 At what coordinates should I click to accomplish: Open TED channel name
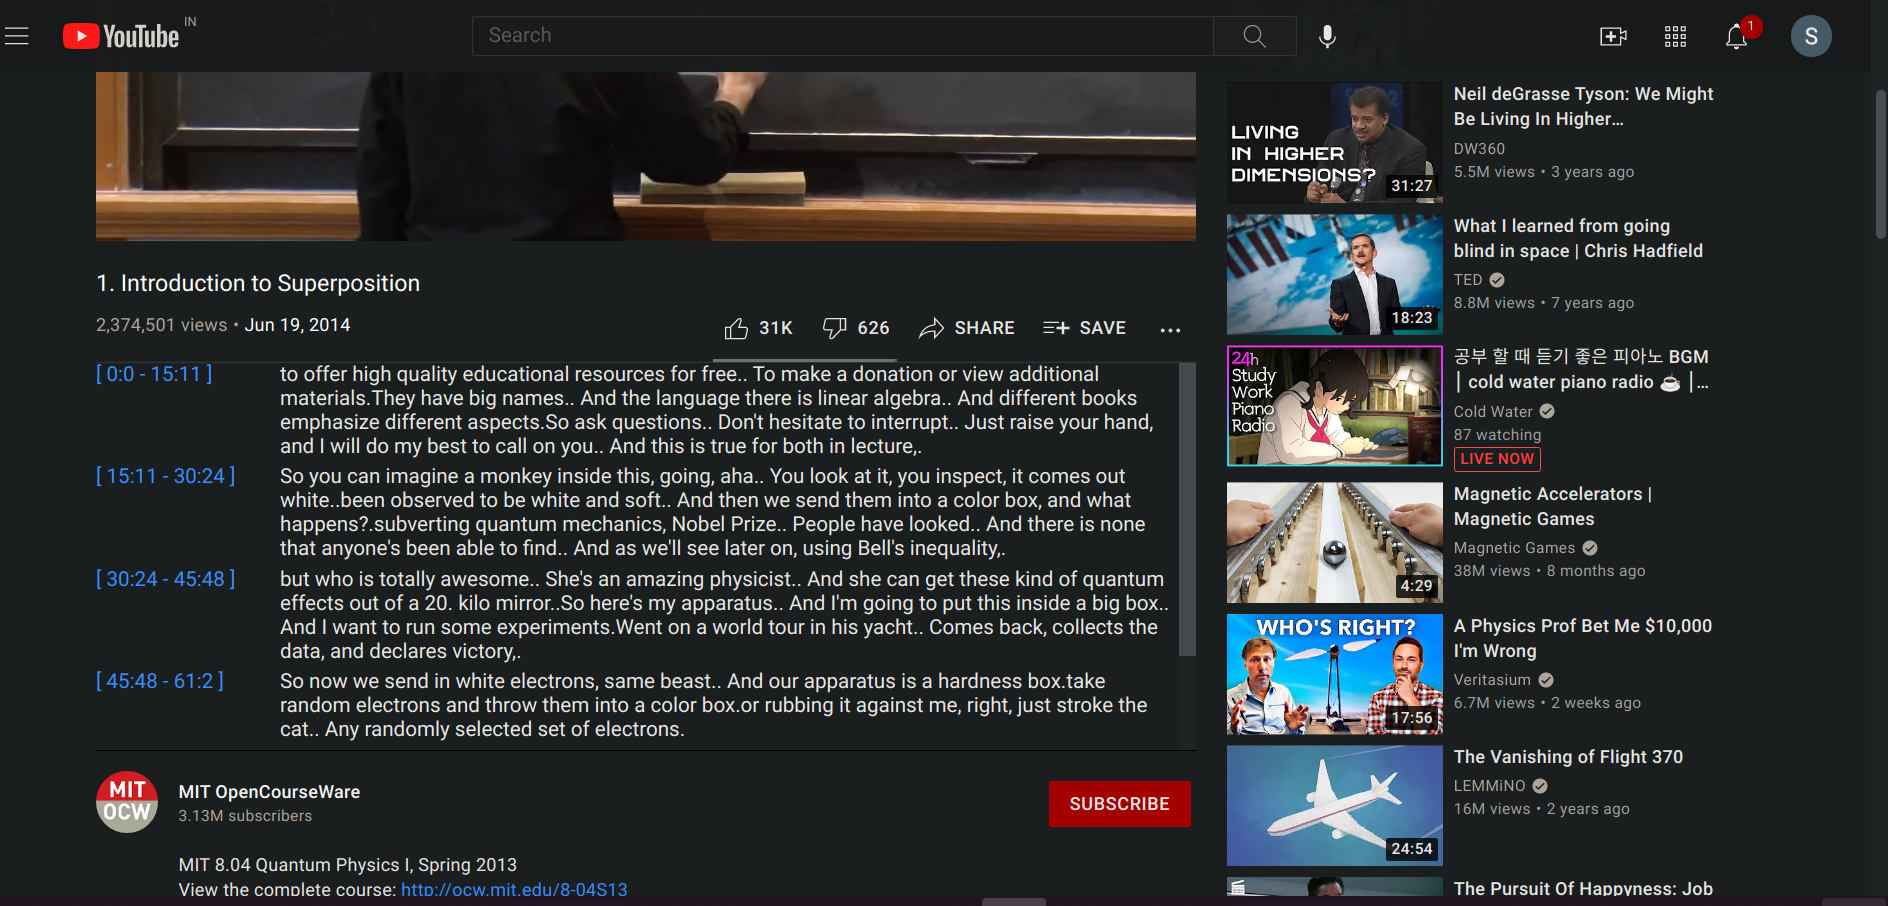pyautogui.click(x=1468, y=280)
